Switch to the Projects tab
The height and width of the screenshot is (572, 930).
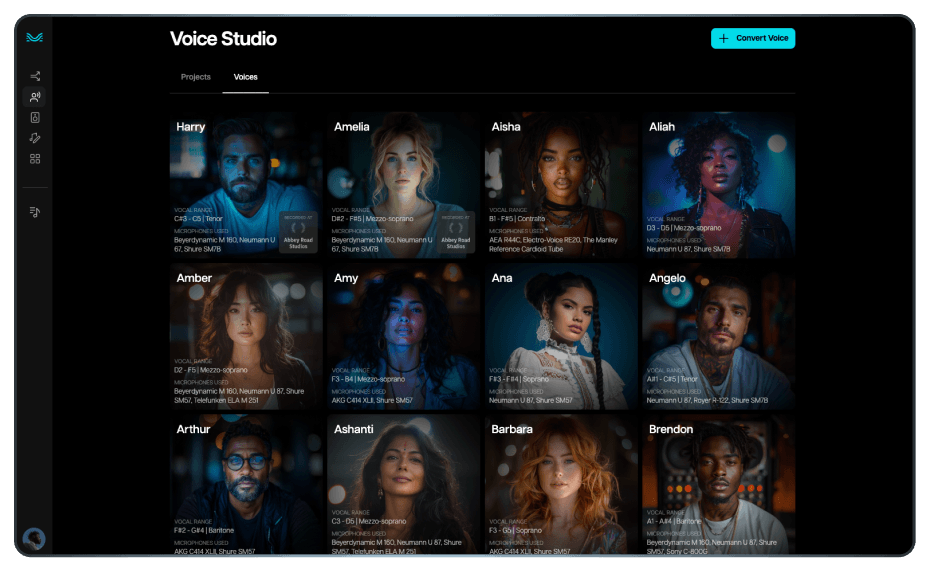[x=196, y=77]
